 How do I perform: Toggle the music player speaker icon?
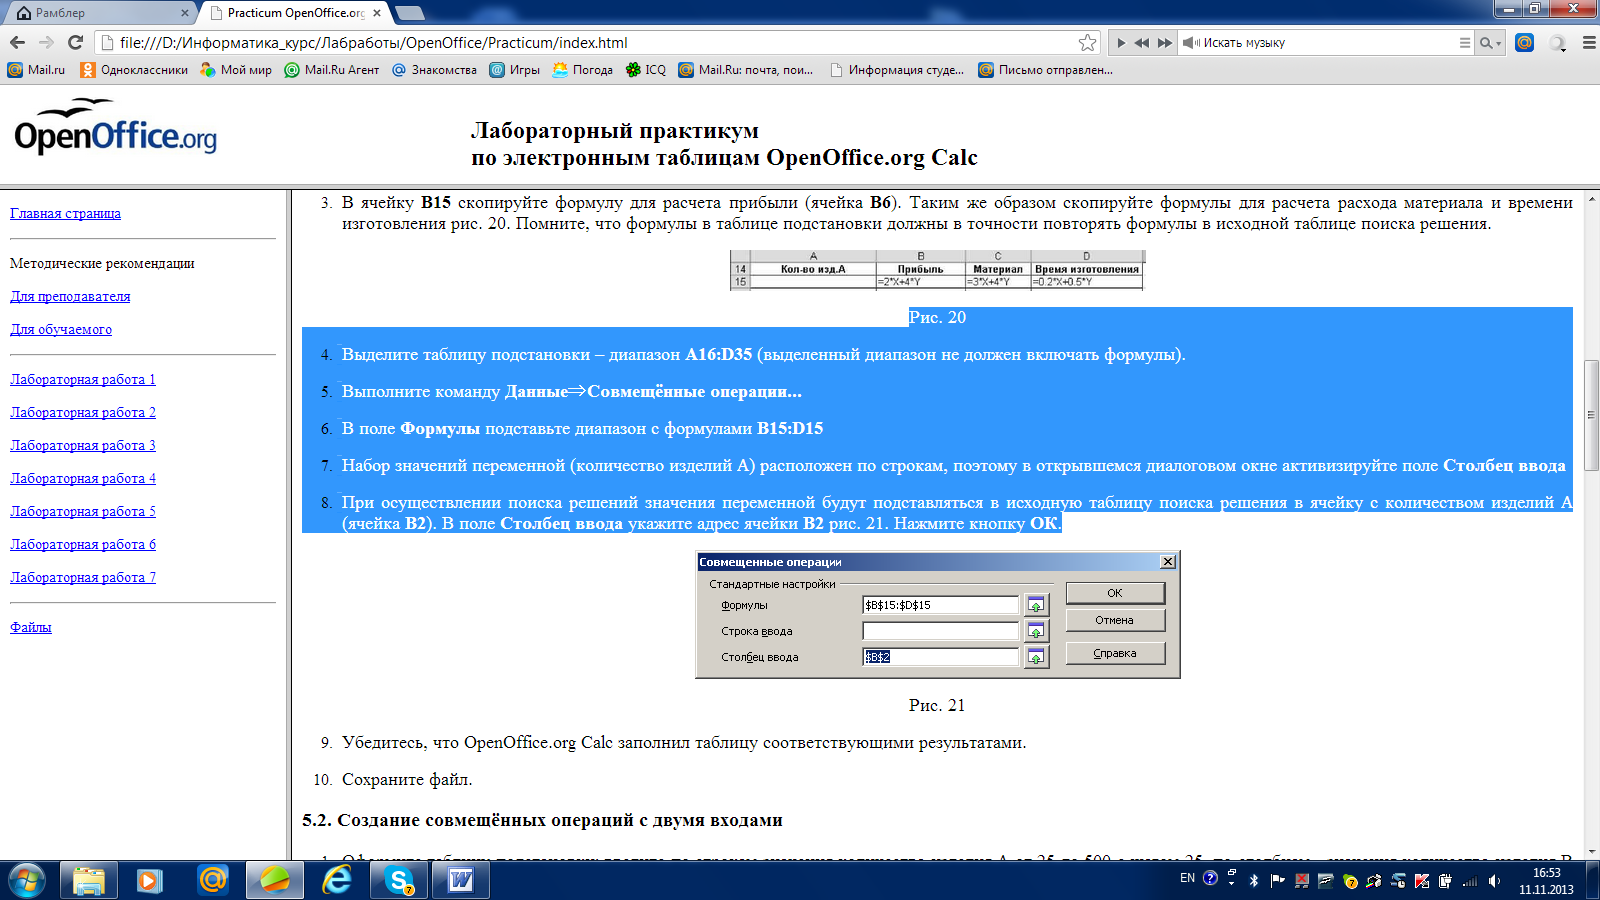[1190, 43]
